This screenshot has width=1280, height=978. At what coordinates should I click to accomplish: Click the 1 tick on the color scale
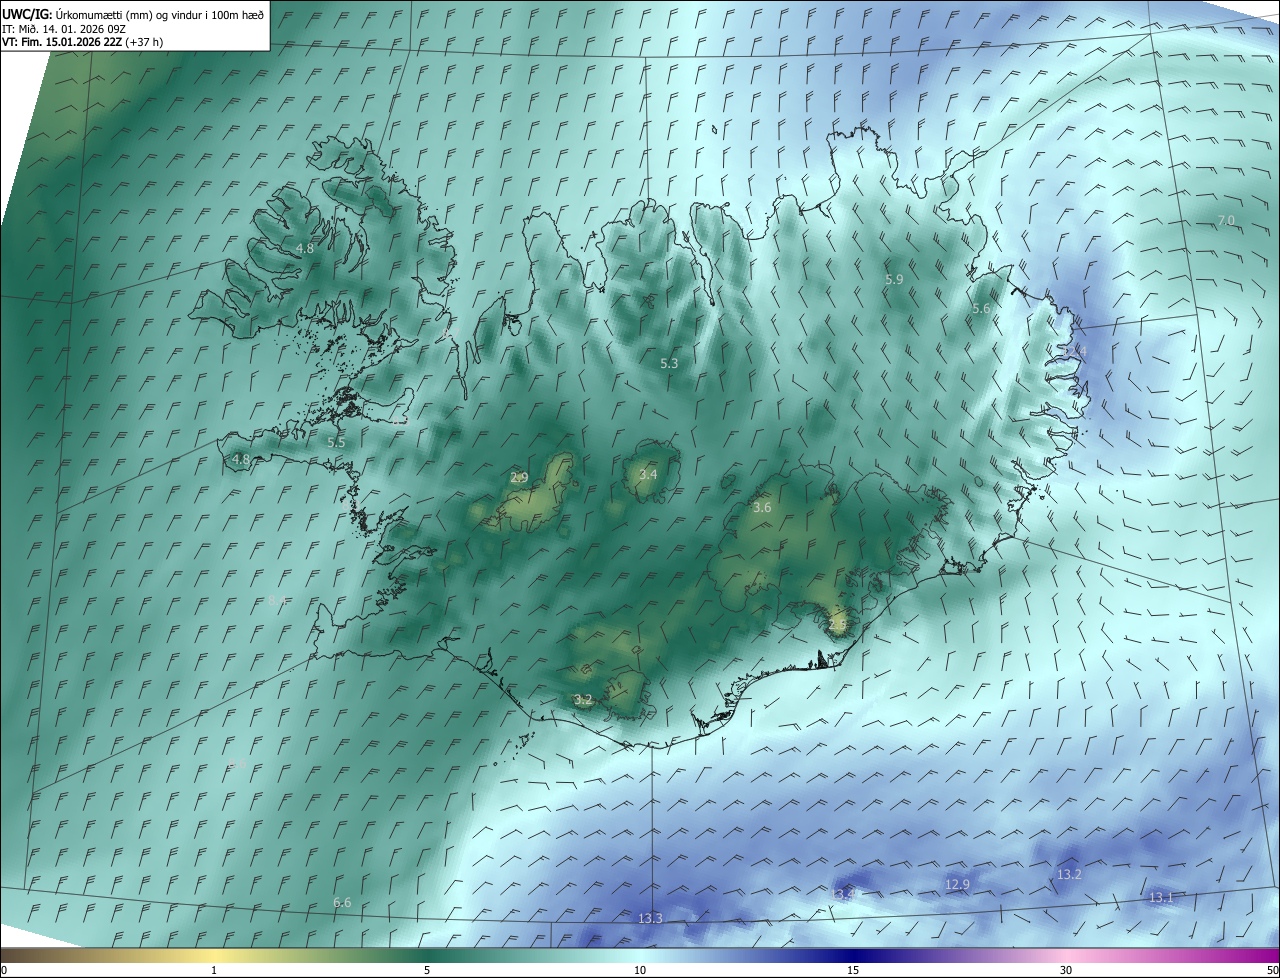[214, 970]
